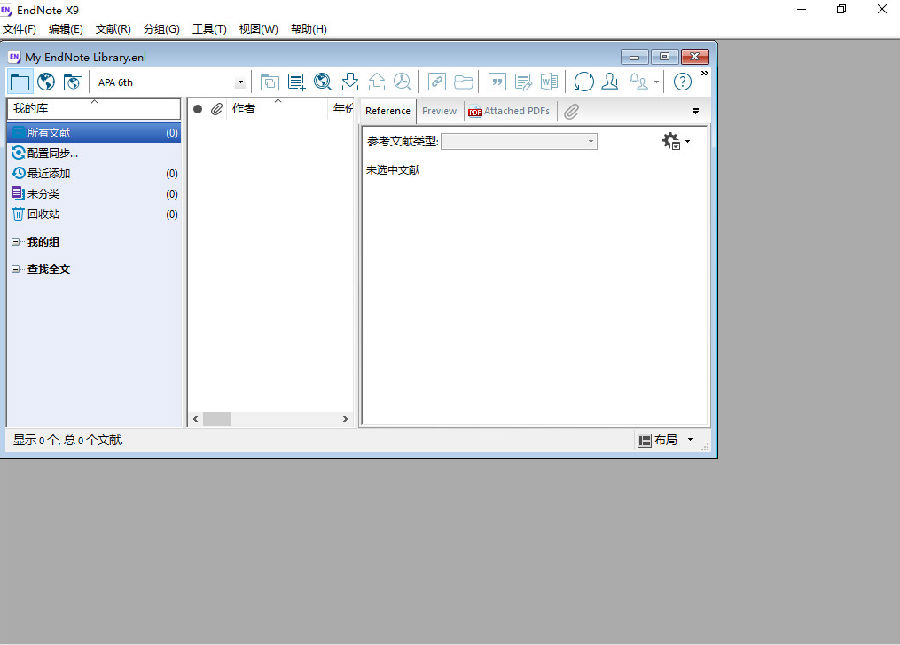Open the 编辑(E) menu

(65, 29)
